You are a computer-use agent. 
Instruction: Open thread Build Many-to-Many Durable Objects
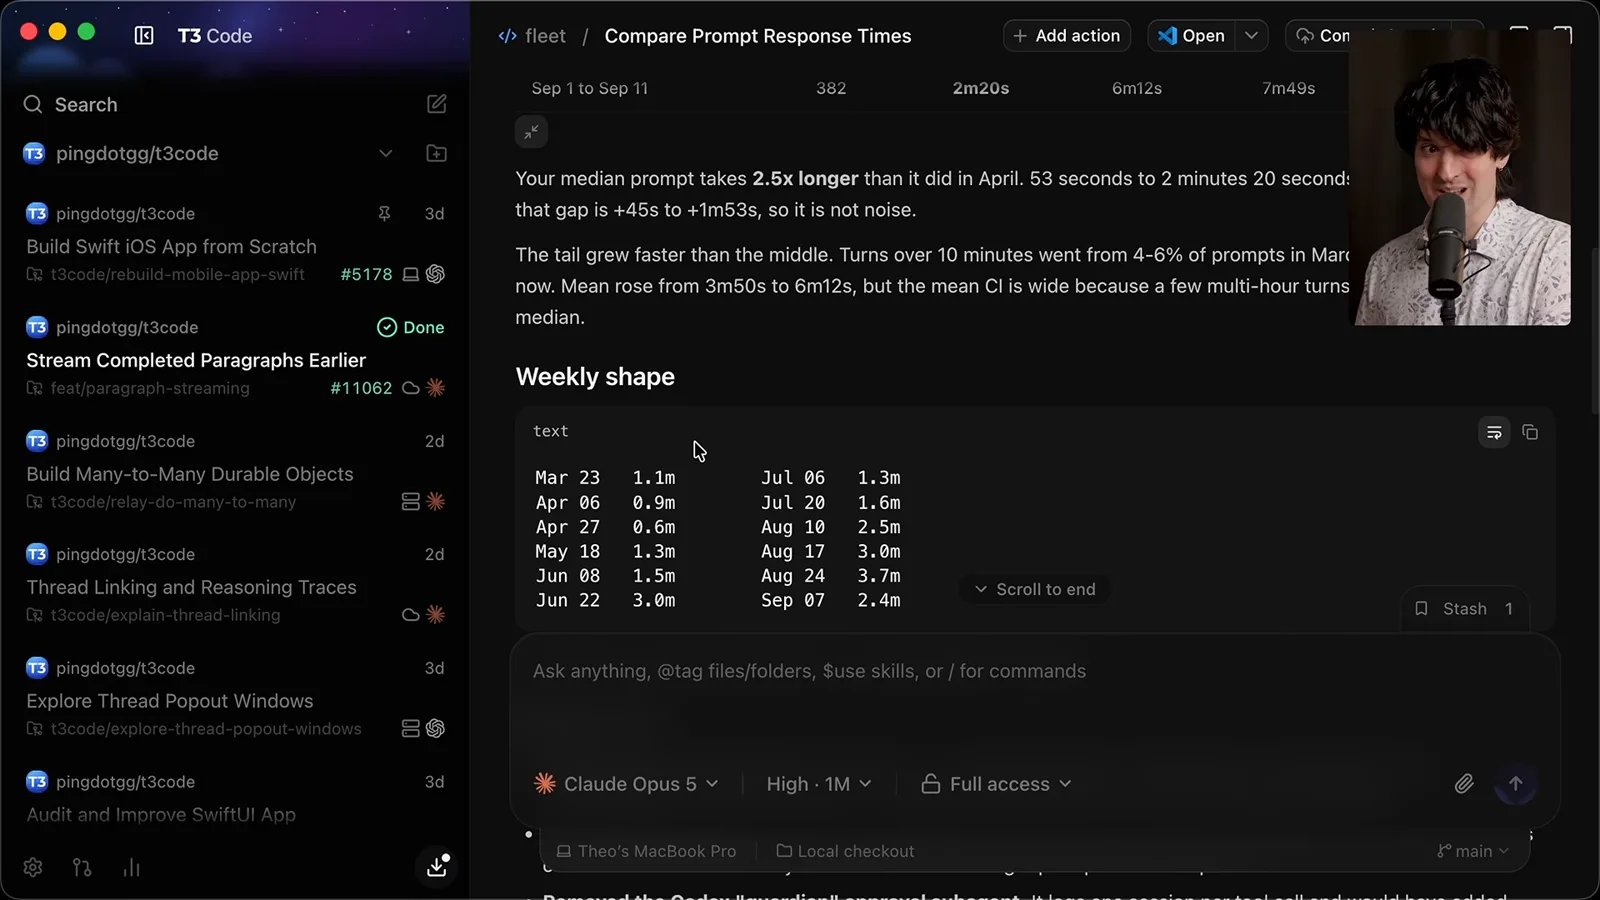(x=190, y=474)
